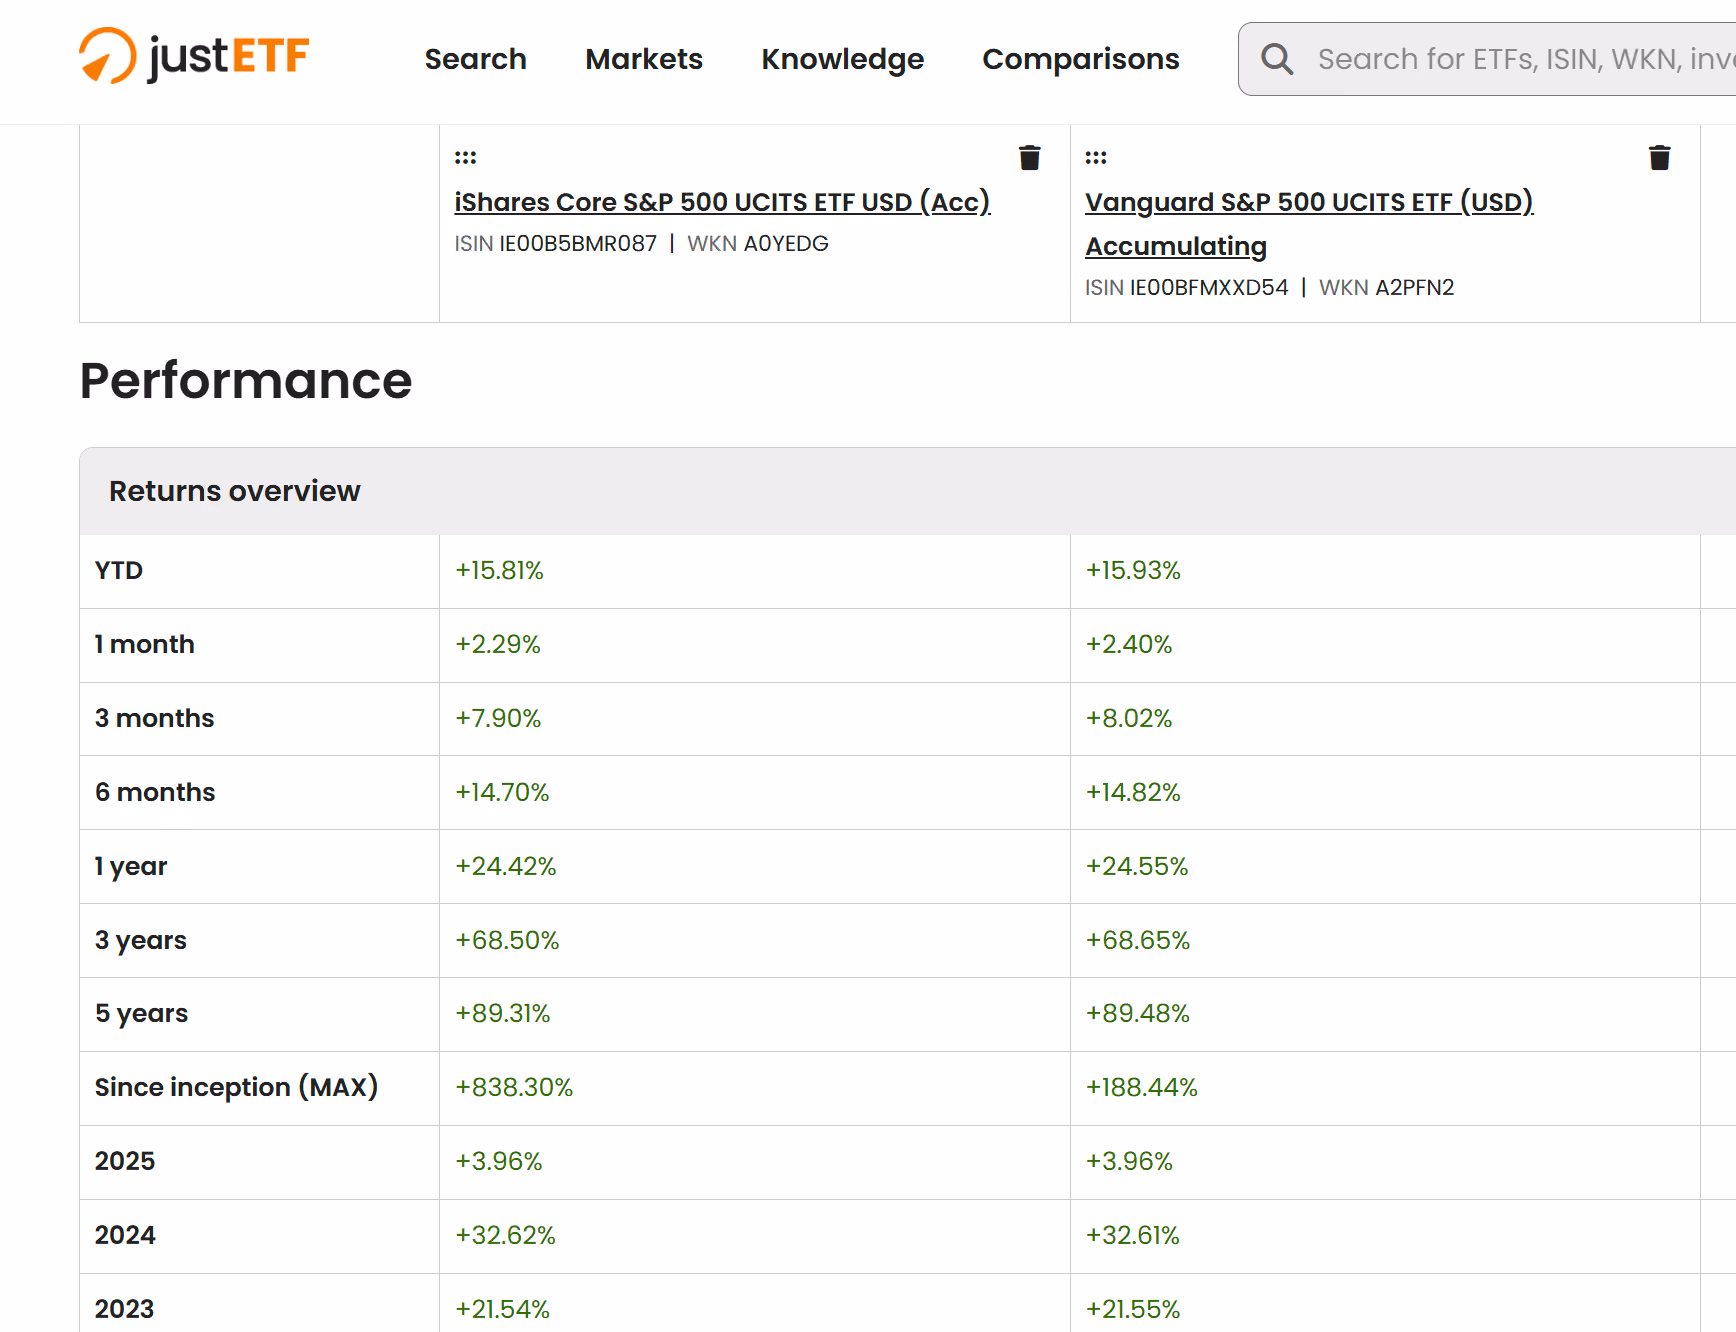Click the iShares 6 months value +14.70%
The height and width of the screenshot is (1332, 1736).
pos(503,793)
